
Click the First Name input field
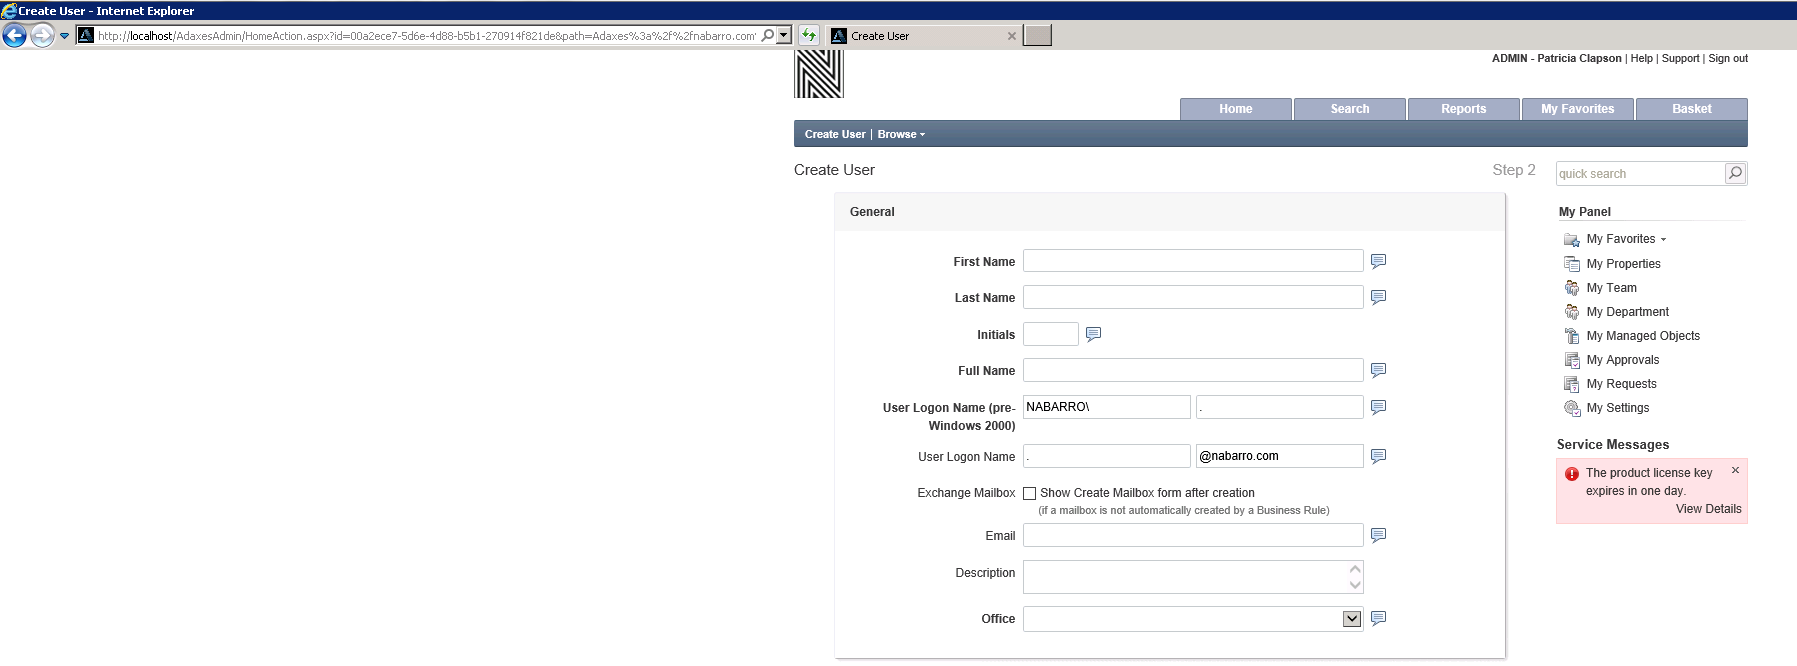point(1193,261)
